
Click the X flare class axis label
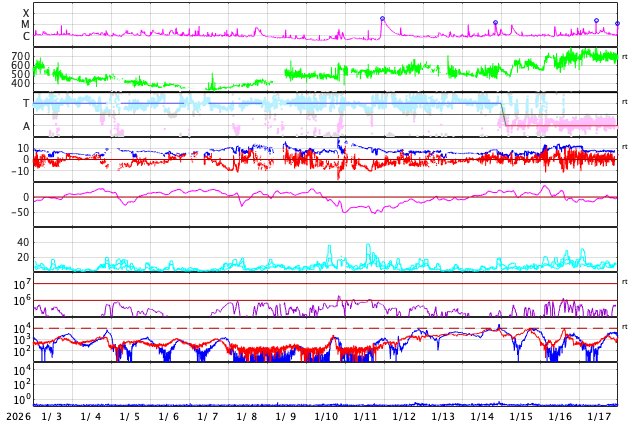[x=26, y=13]
